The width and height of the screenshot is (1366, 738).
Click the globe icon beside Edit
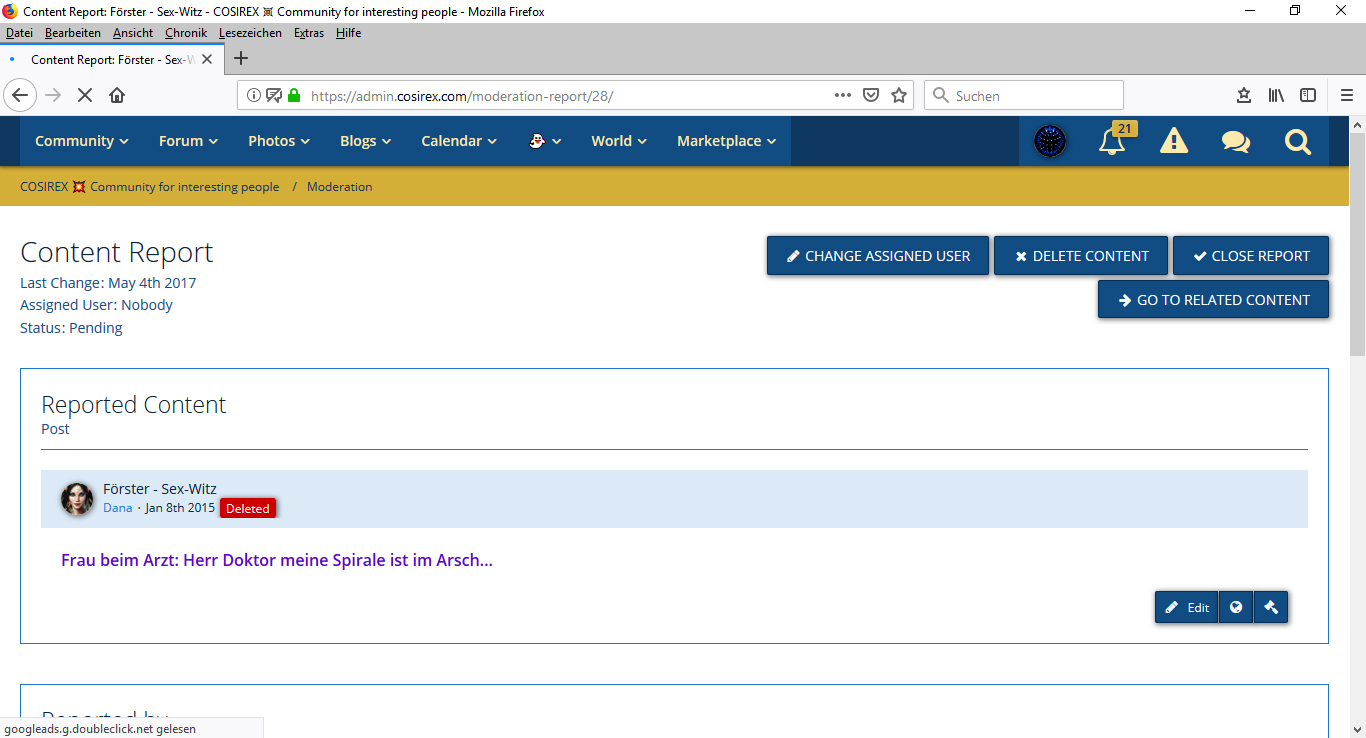click(x=1236, y=607)
